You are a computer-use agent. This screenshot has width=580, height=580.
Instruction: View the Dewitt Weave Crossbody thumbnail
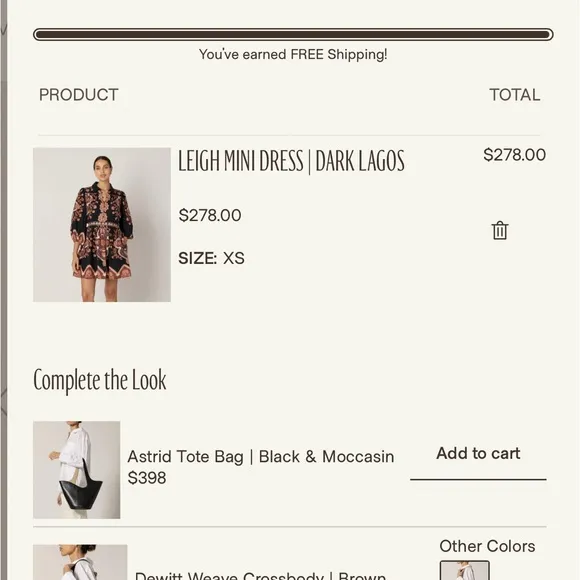point(80,562)
